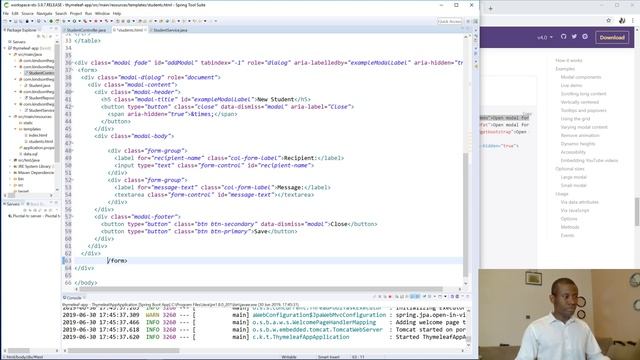Select data.sql file
Image resolution: width=640 pixels, height=360 pixels.
tap(29, 154)
